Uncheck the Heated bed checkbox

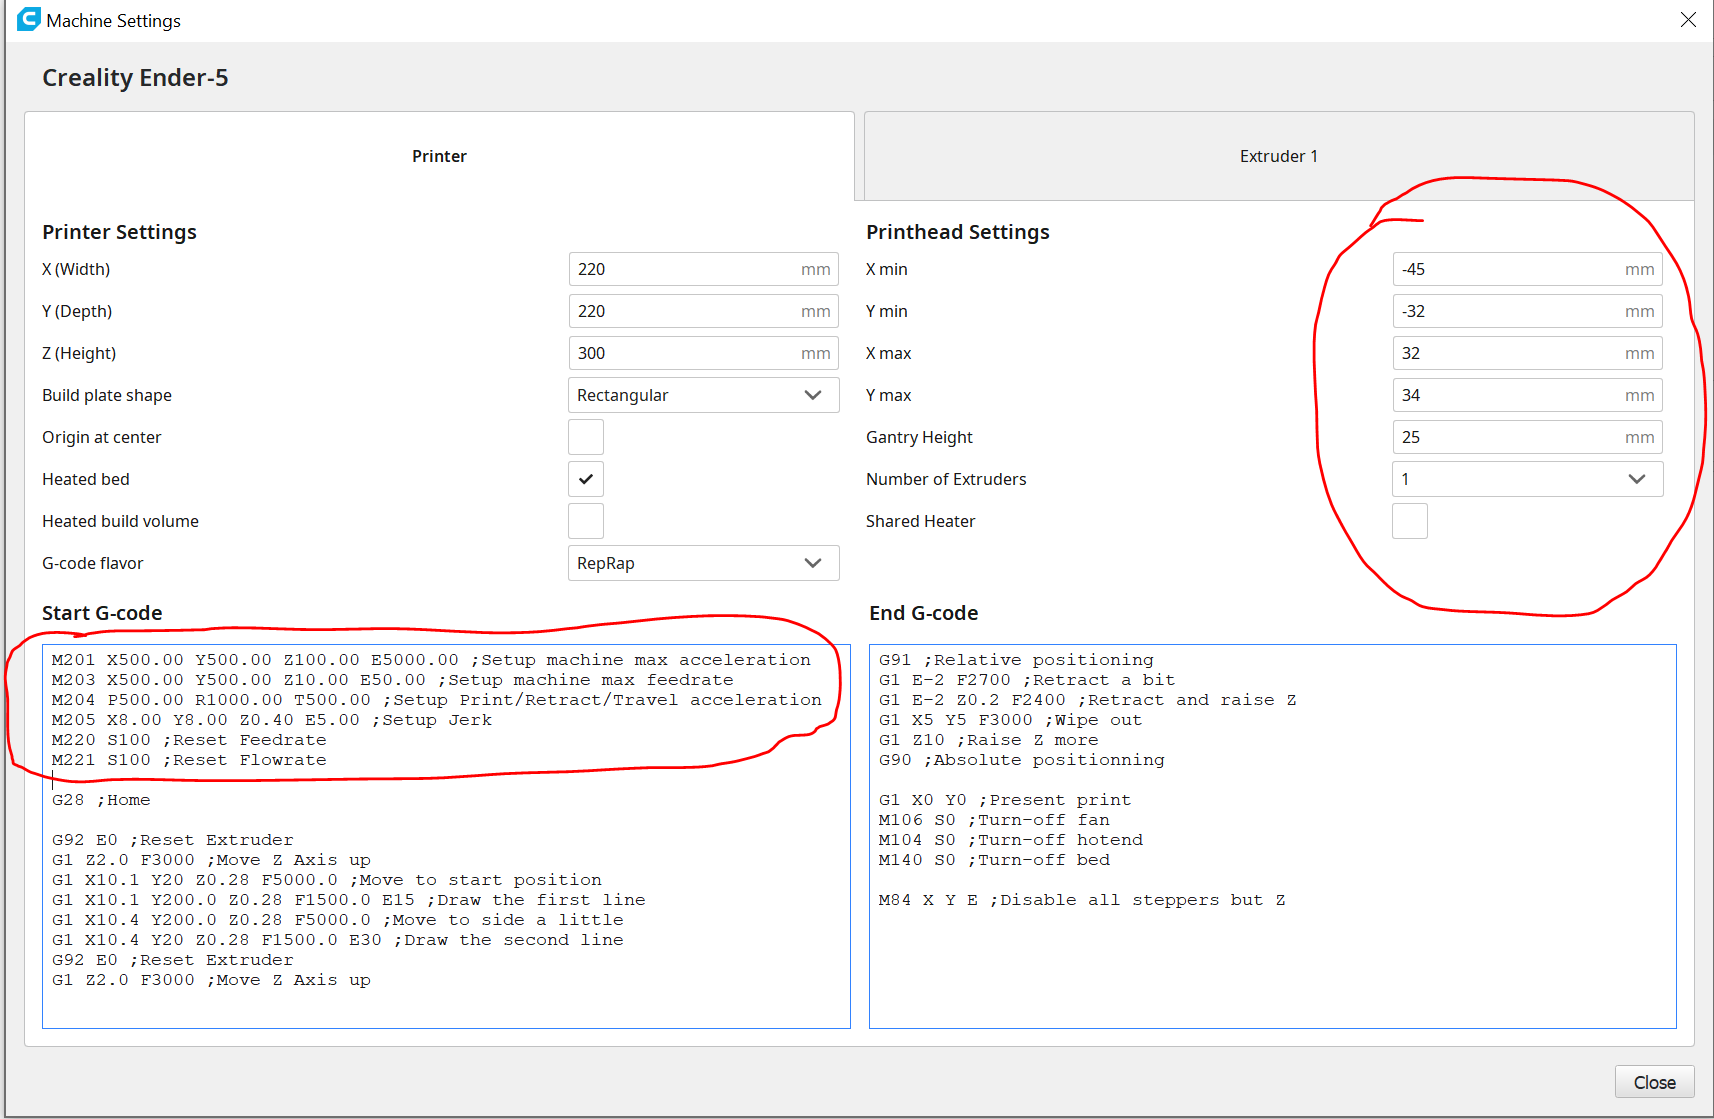(x=586, y=479)
